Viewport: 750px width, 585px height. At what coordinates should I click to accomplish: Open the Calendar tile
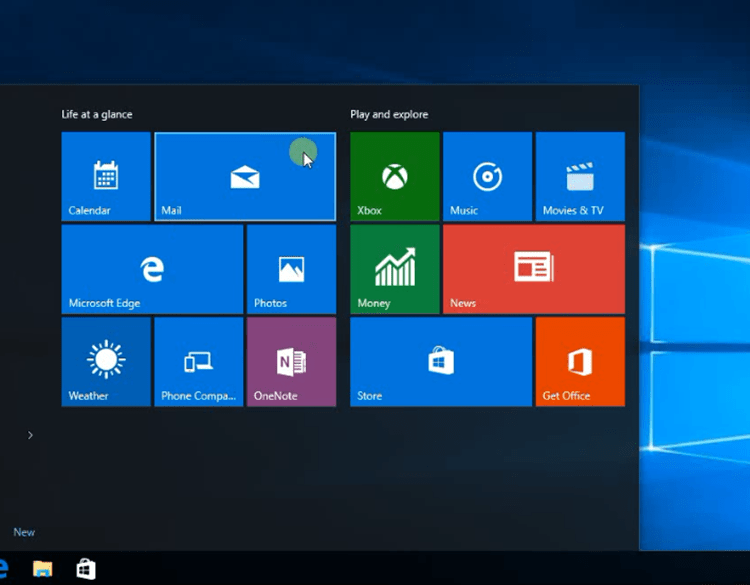pos(106,177)
